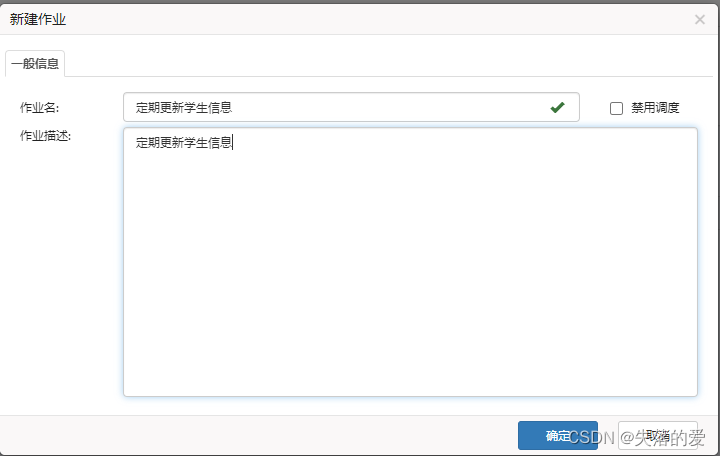Screen dimensions: 720x456
Task: Click the empty footer bar left of 确定
Action: point(259,435)
